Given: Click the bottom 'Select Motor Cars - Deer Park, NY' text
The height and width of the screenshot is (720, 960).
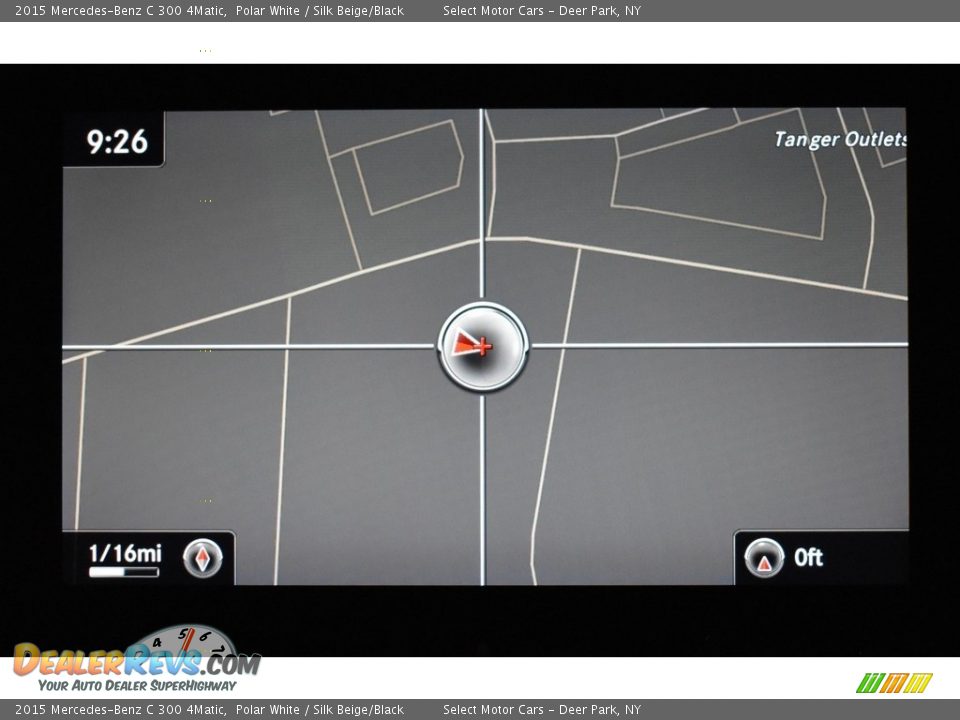Looking at the screenshot, I should pyautogui.click(x=542, y=710).
